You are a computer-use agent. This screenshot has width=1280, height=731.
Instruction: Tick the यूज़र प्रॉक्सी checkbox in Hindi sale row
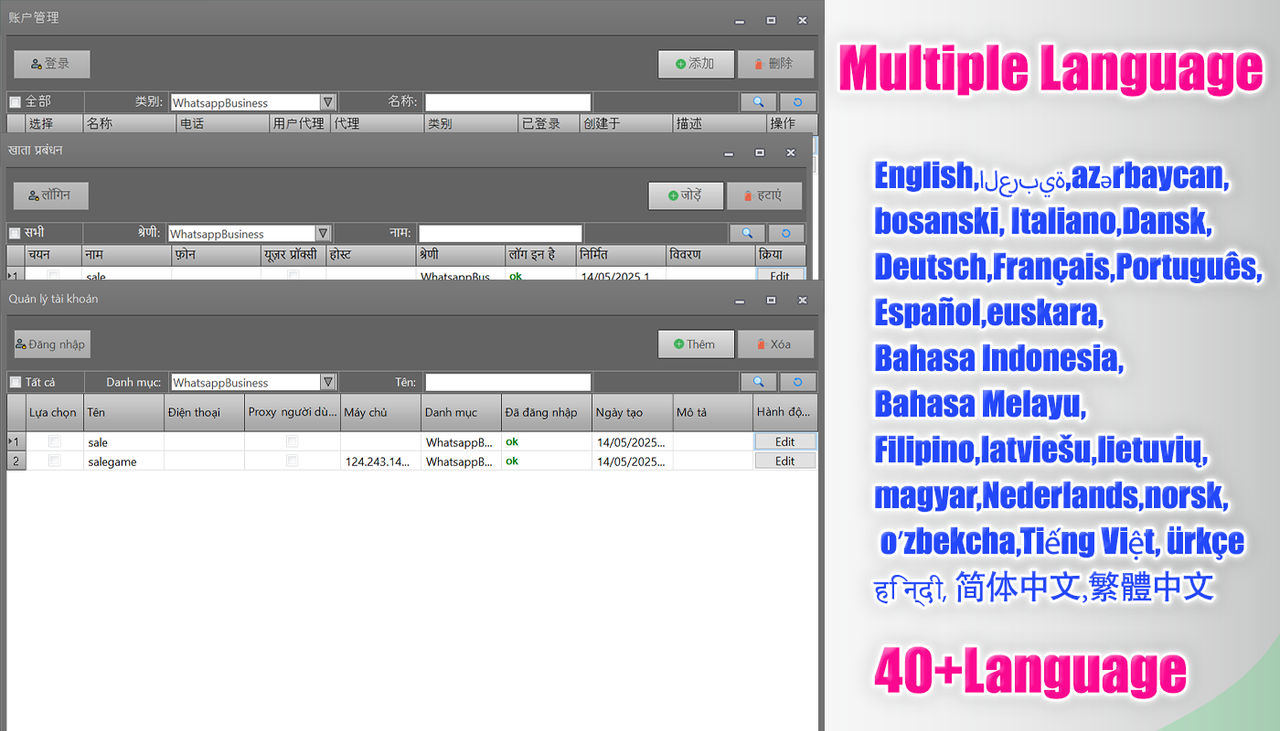(293, 275)
